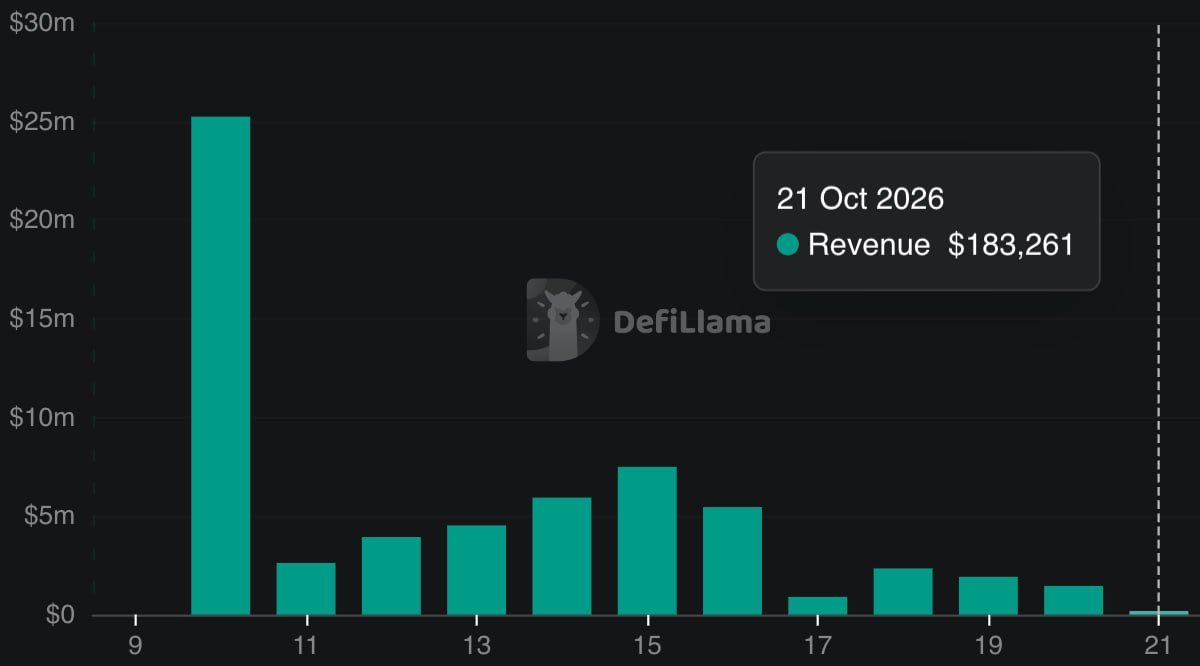Click the short bar above the 17 label
The image size is (1200, 666).
818,606
